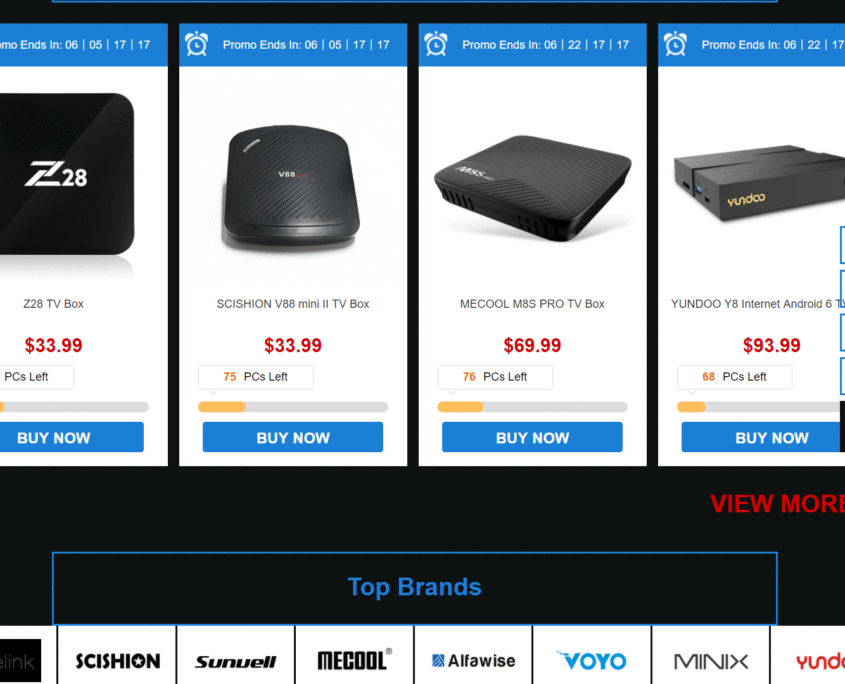Open the MINIX brand logo
845x684 pixels.
coord(711,660)
